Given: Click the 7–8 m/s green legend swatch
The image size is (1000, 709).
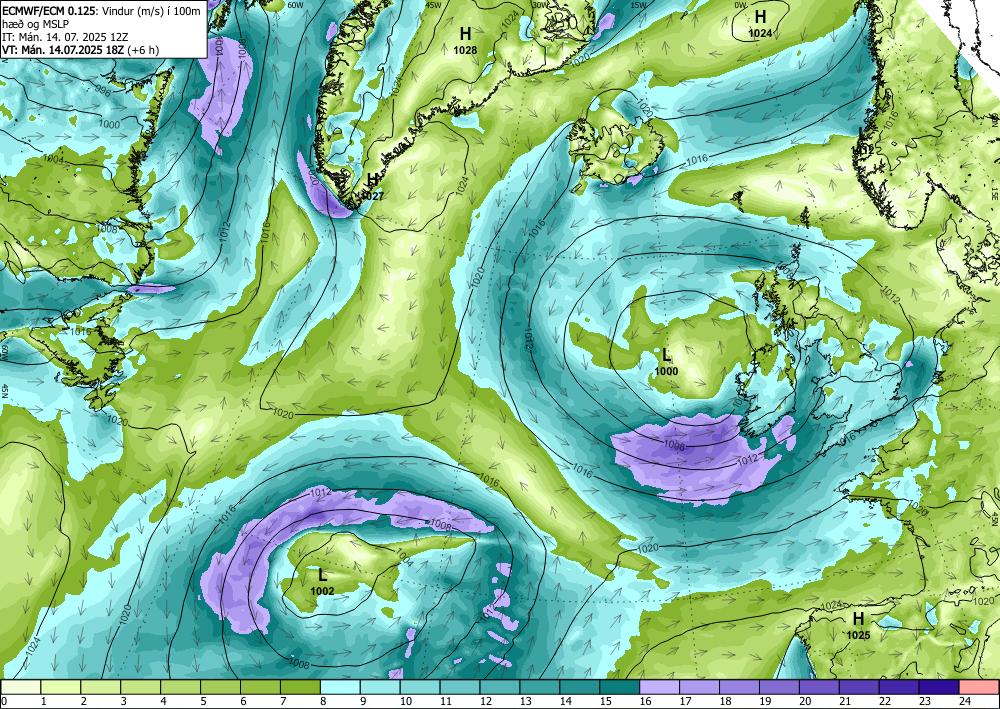Looking at the screenshot, I should point(300,687).
